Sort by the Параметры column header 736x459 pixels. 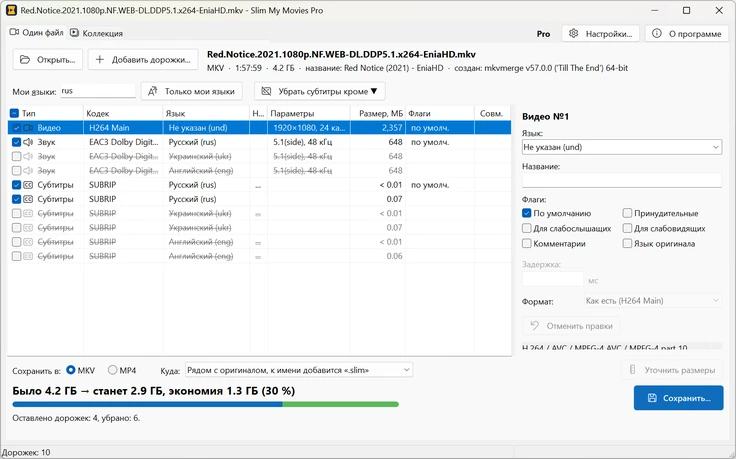pos(309,113)
